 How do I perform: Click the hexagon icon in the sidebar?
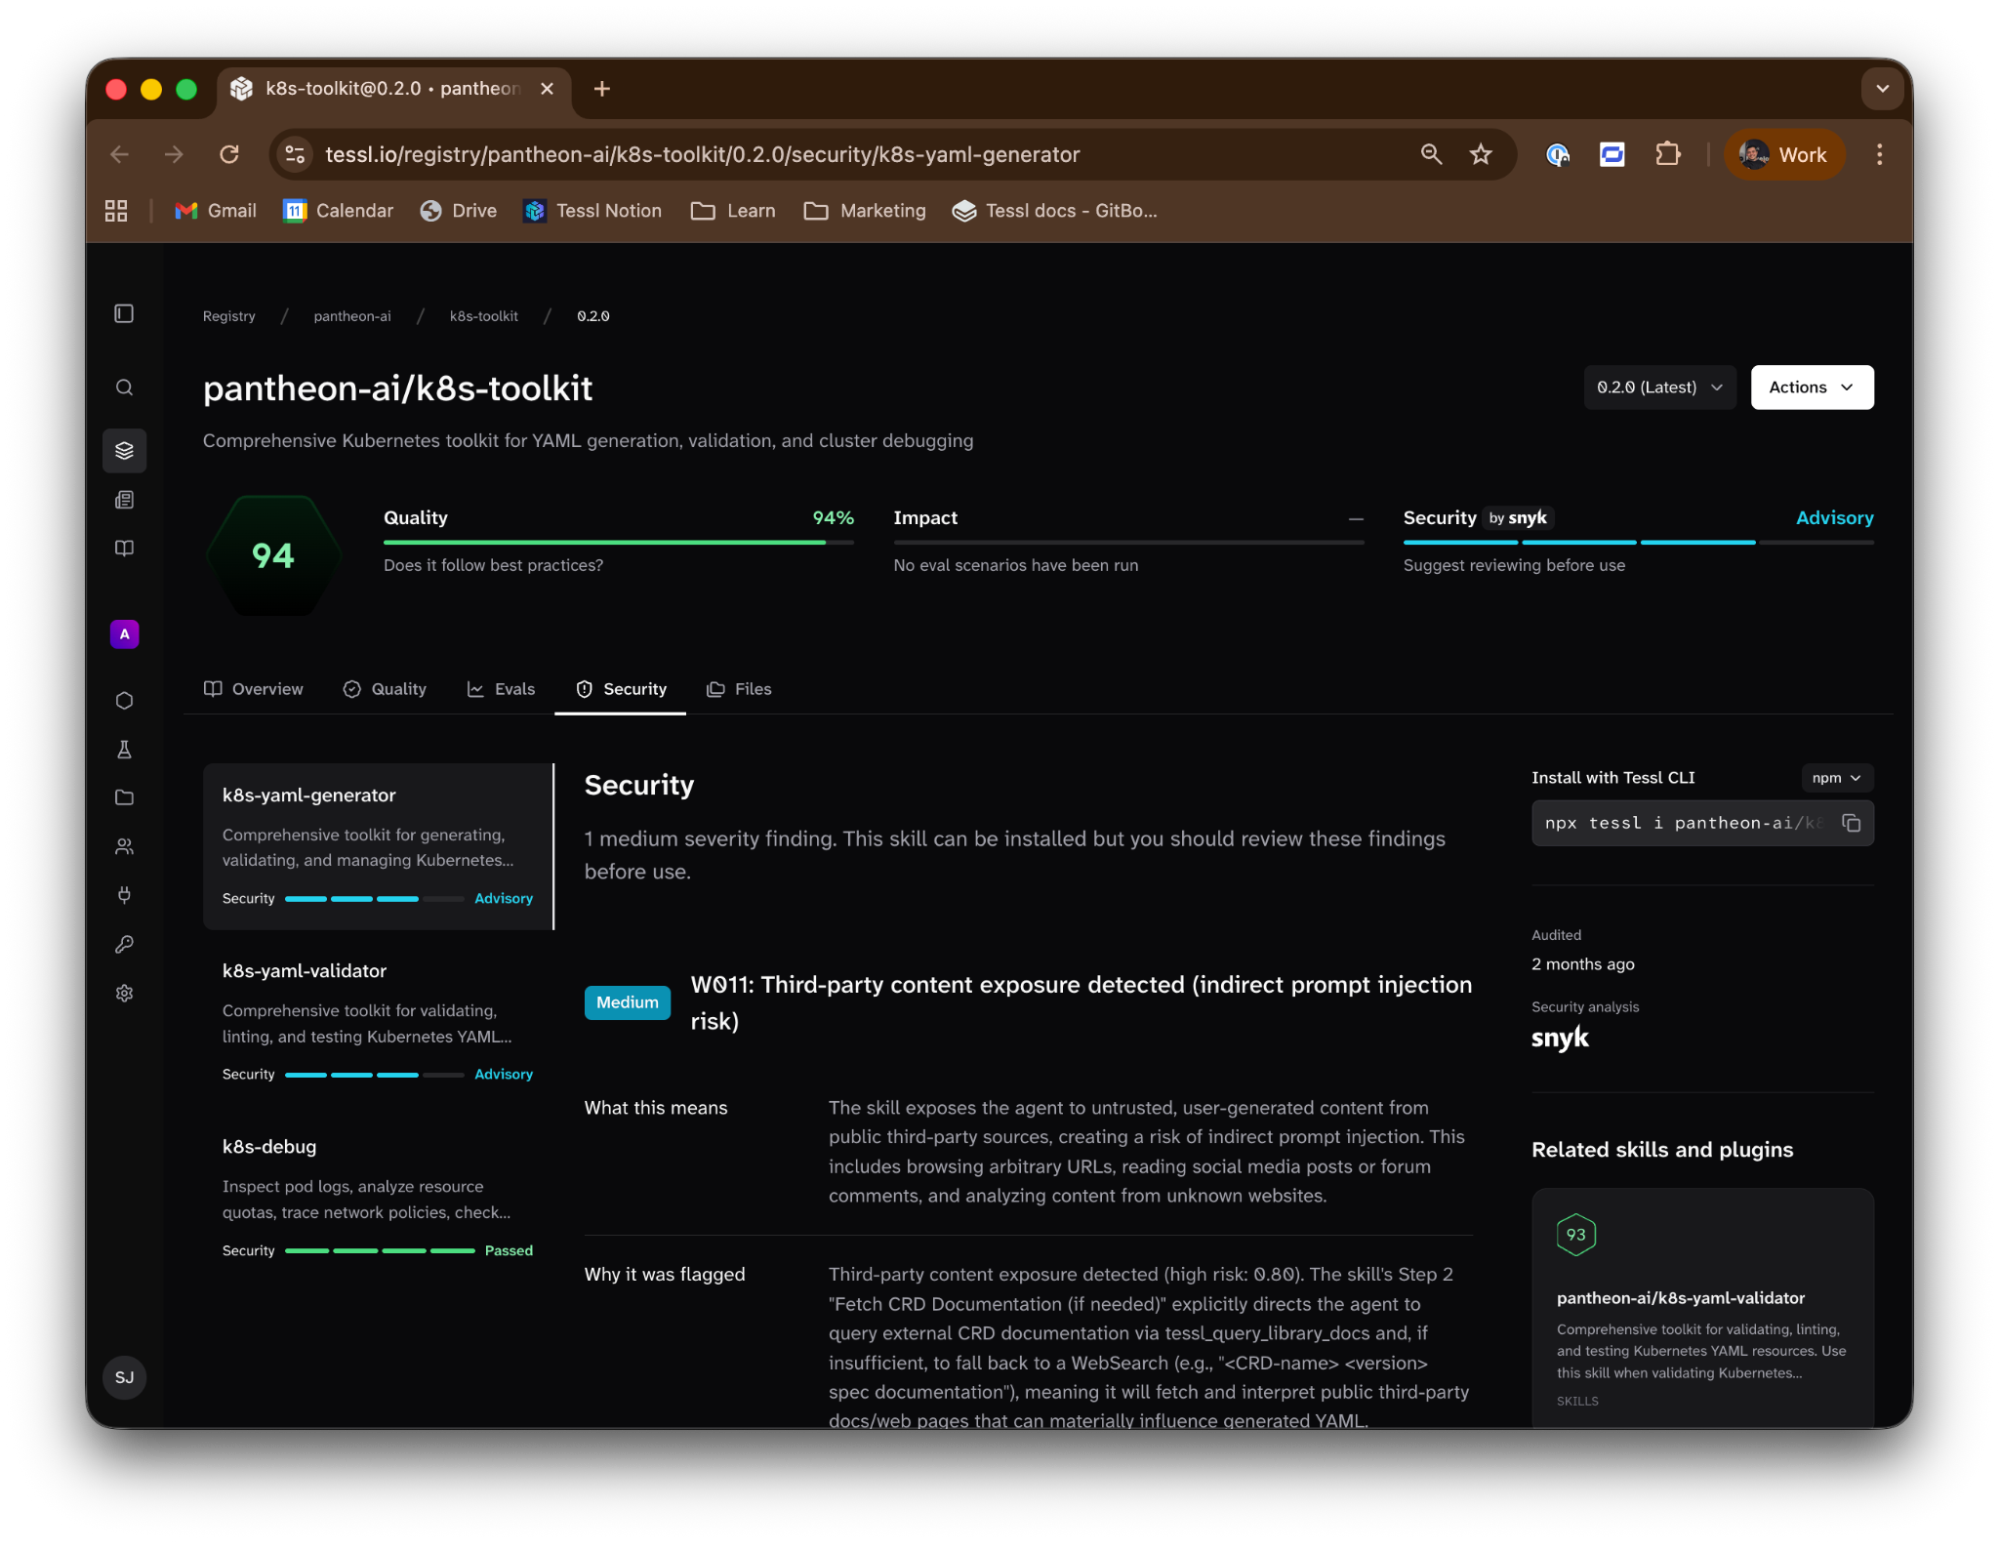[124, 700]
